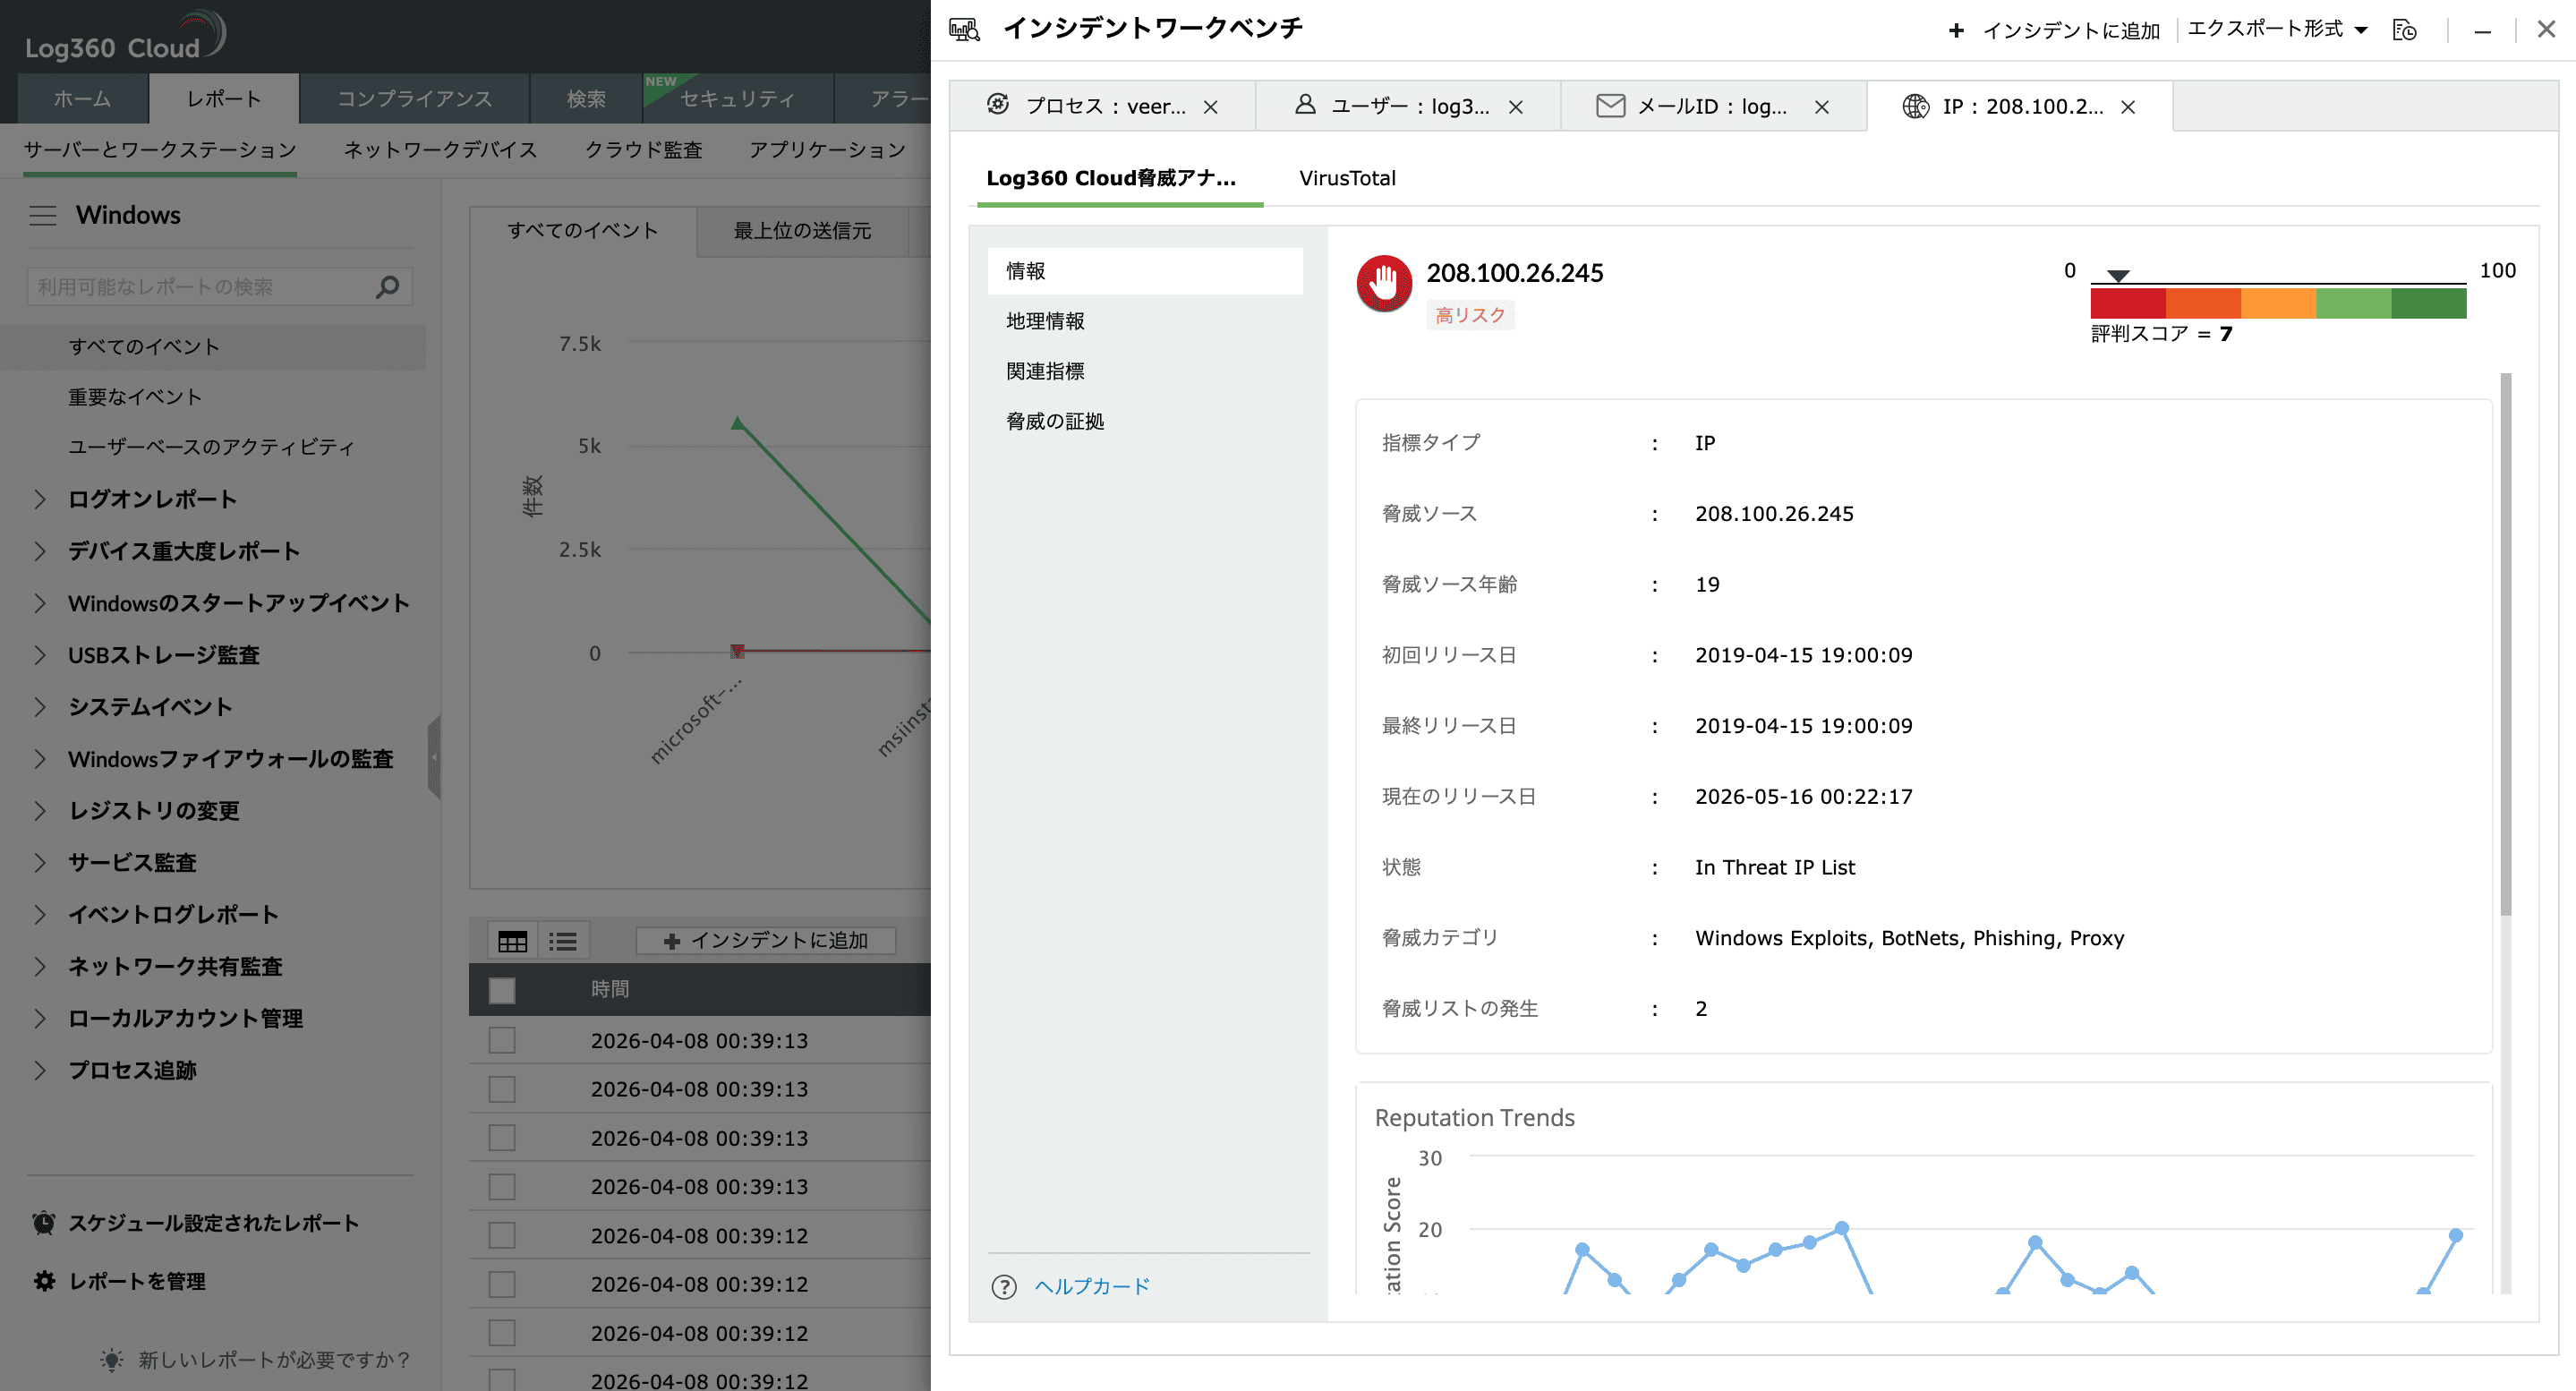Check the first 2026-04-08 00:39:12 row checkbox
Screen dimensions: 2576x1391
coord(502,1236)
